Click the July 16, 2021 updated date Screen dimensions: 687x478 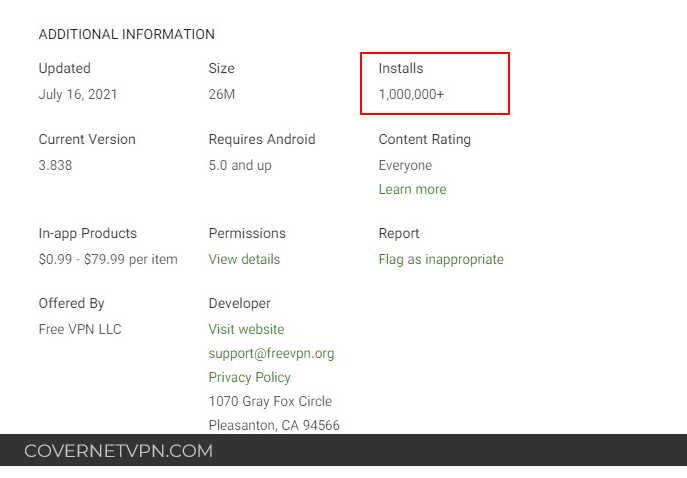[x=78, y=94]
